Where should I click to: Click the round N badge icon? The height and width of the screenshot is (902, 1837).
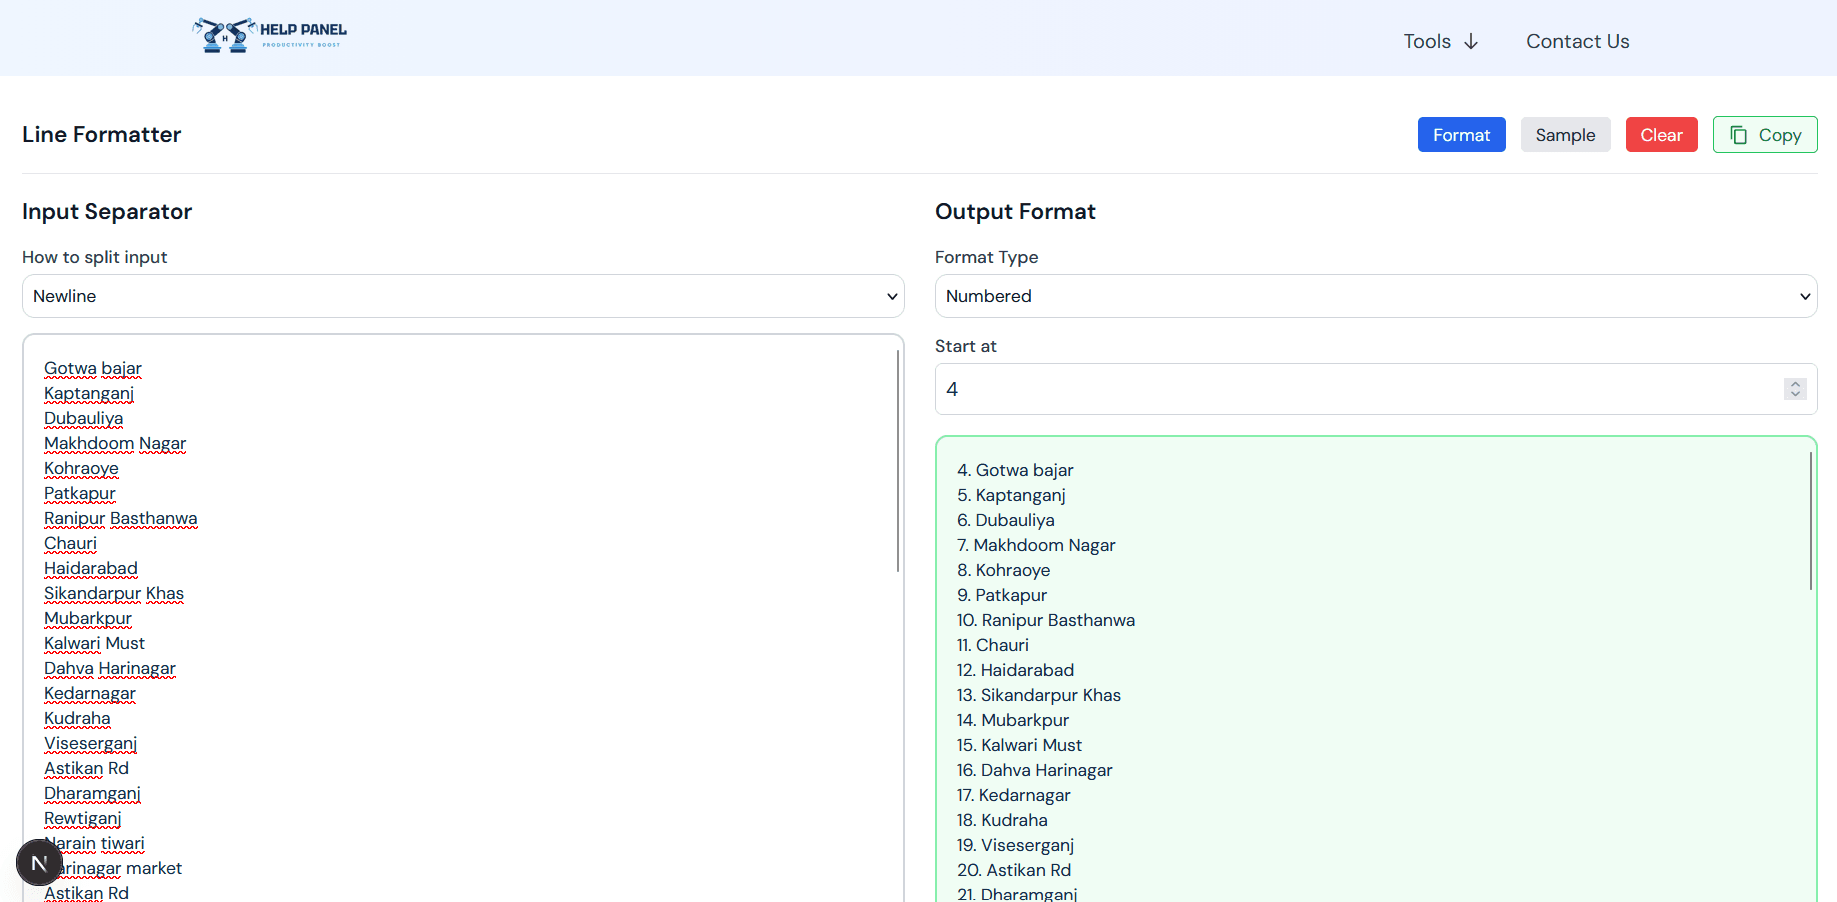click(40, 862)
